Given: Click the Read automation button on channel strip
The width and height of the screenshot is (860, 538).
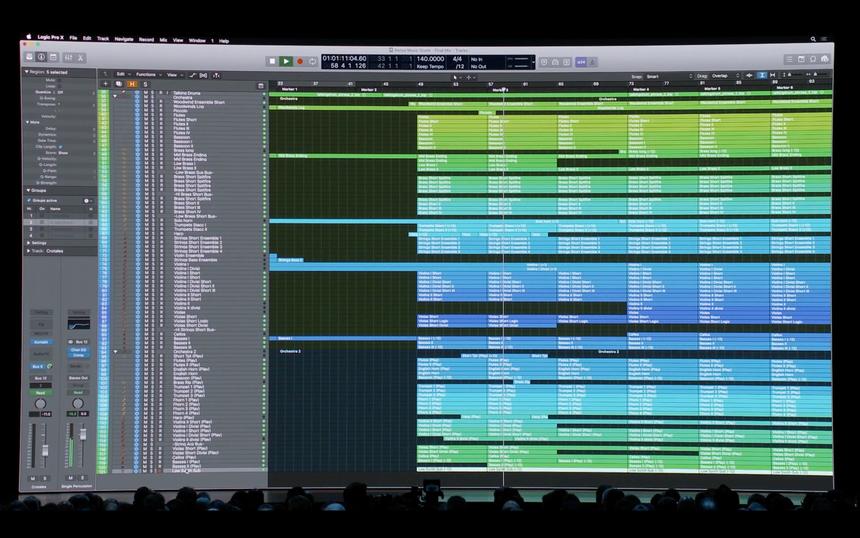Looking at the screenshot, I should point(41,392).
